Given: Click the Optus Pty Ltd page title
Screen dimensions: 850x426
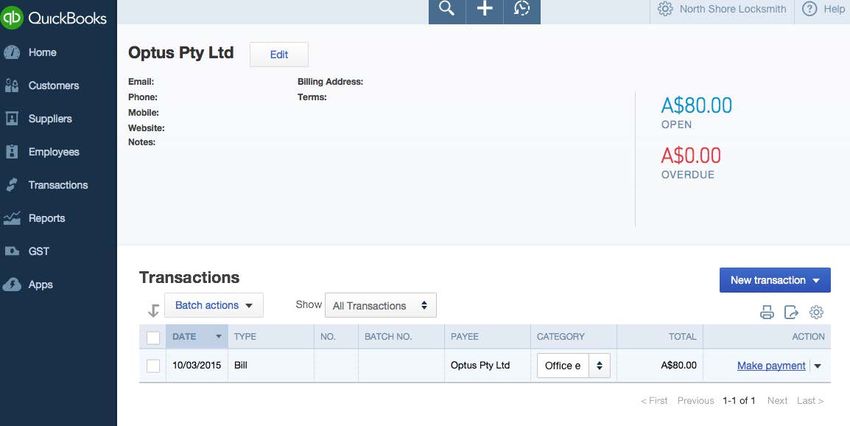Looking at the screenshot, I should pos(181,53).
